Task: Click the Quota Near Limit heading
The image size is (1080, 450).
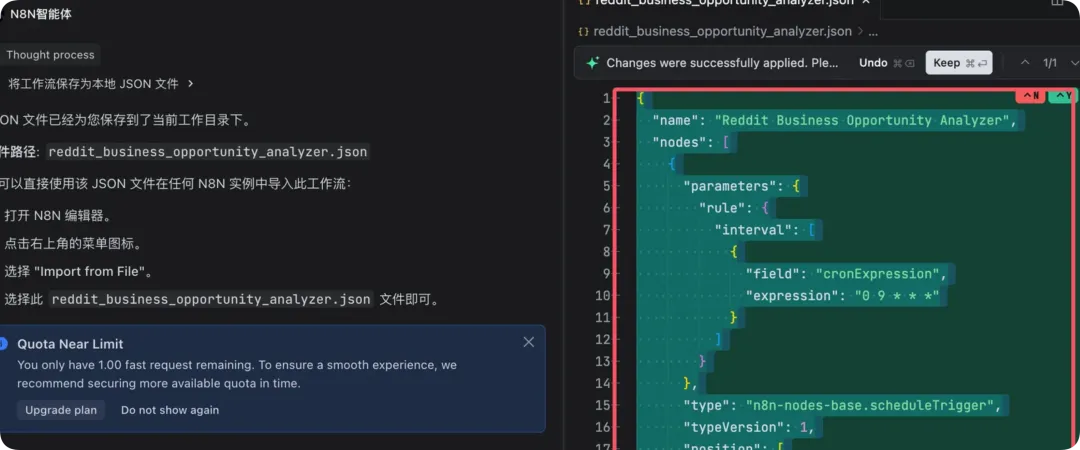Action: (x=70, y=343)
